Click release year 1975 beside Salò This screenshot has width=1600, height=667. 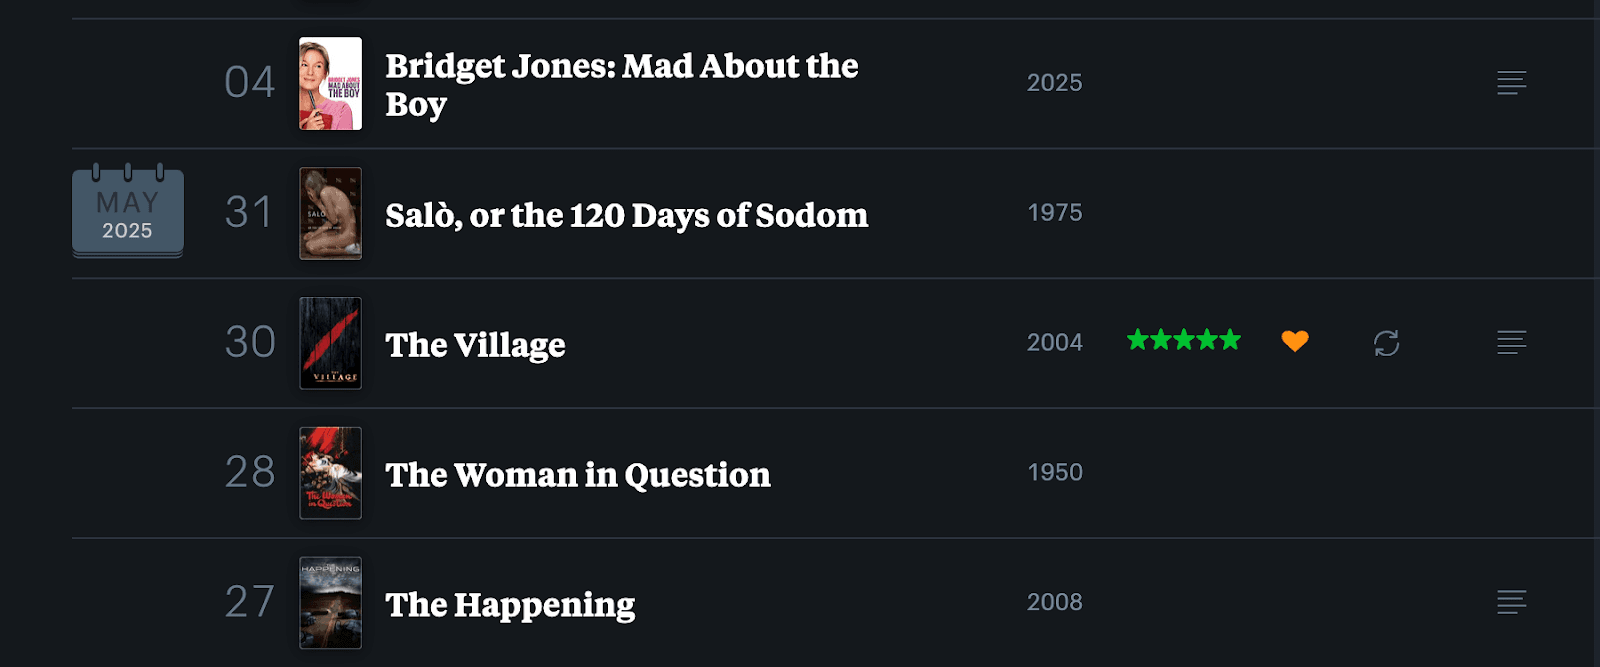pos(1054,213)
